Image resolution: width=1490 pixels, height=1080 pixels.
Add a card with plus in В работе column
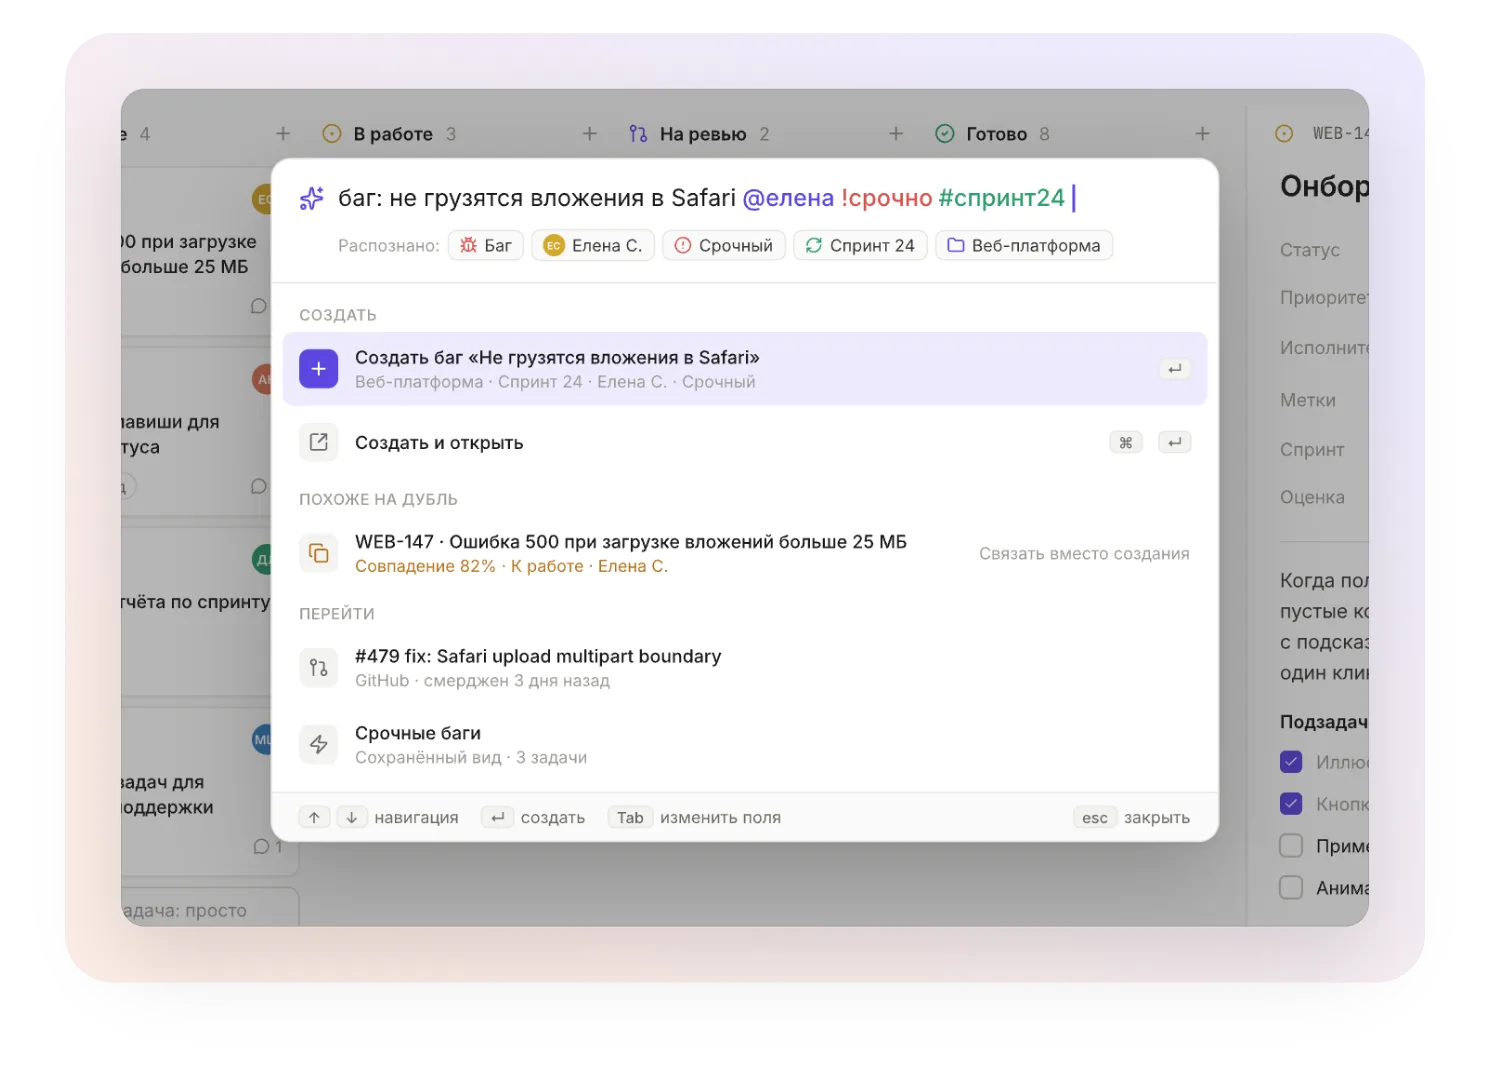(590, 133)
